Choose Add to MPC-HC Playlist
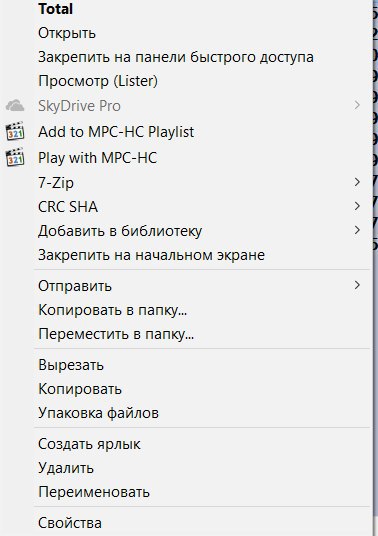This screenshot has height=536, width=378. pyautogui.click(x=116, y=132)
